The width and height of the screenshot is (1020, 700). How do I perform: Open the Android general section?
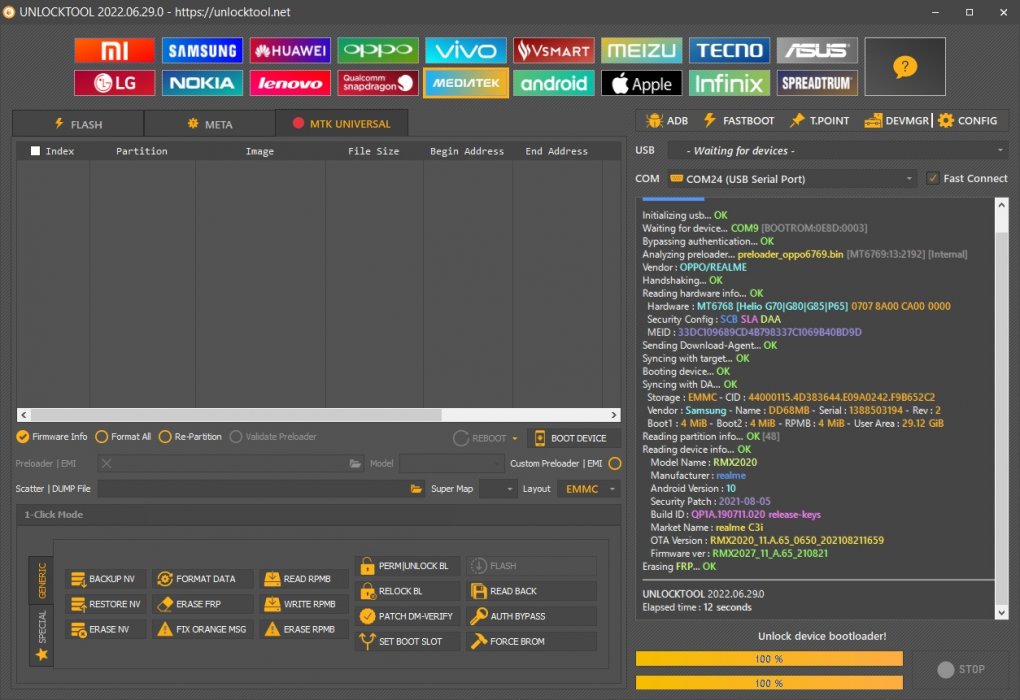[x=554, y=83]
